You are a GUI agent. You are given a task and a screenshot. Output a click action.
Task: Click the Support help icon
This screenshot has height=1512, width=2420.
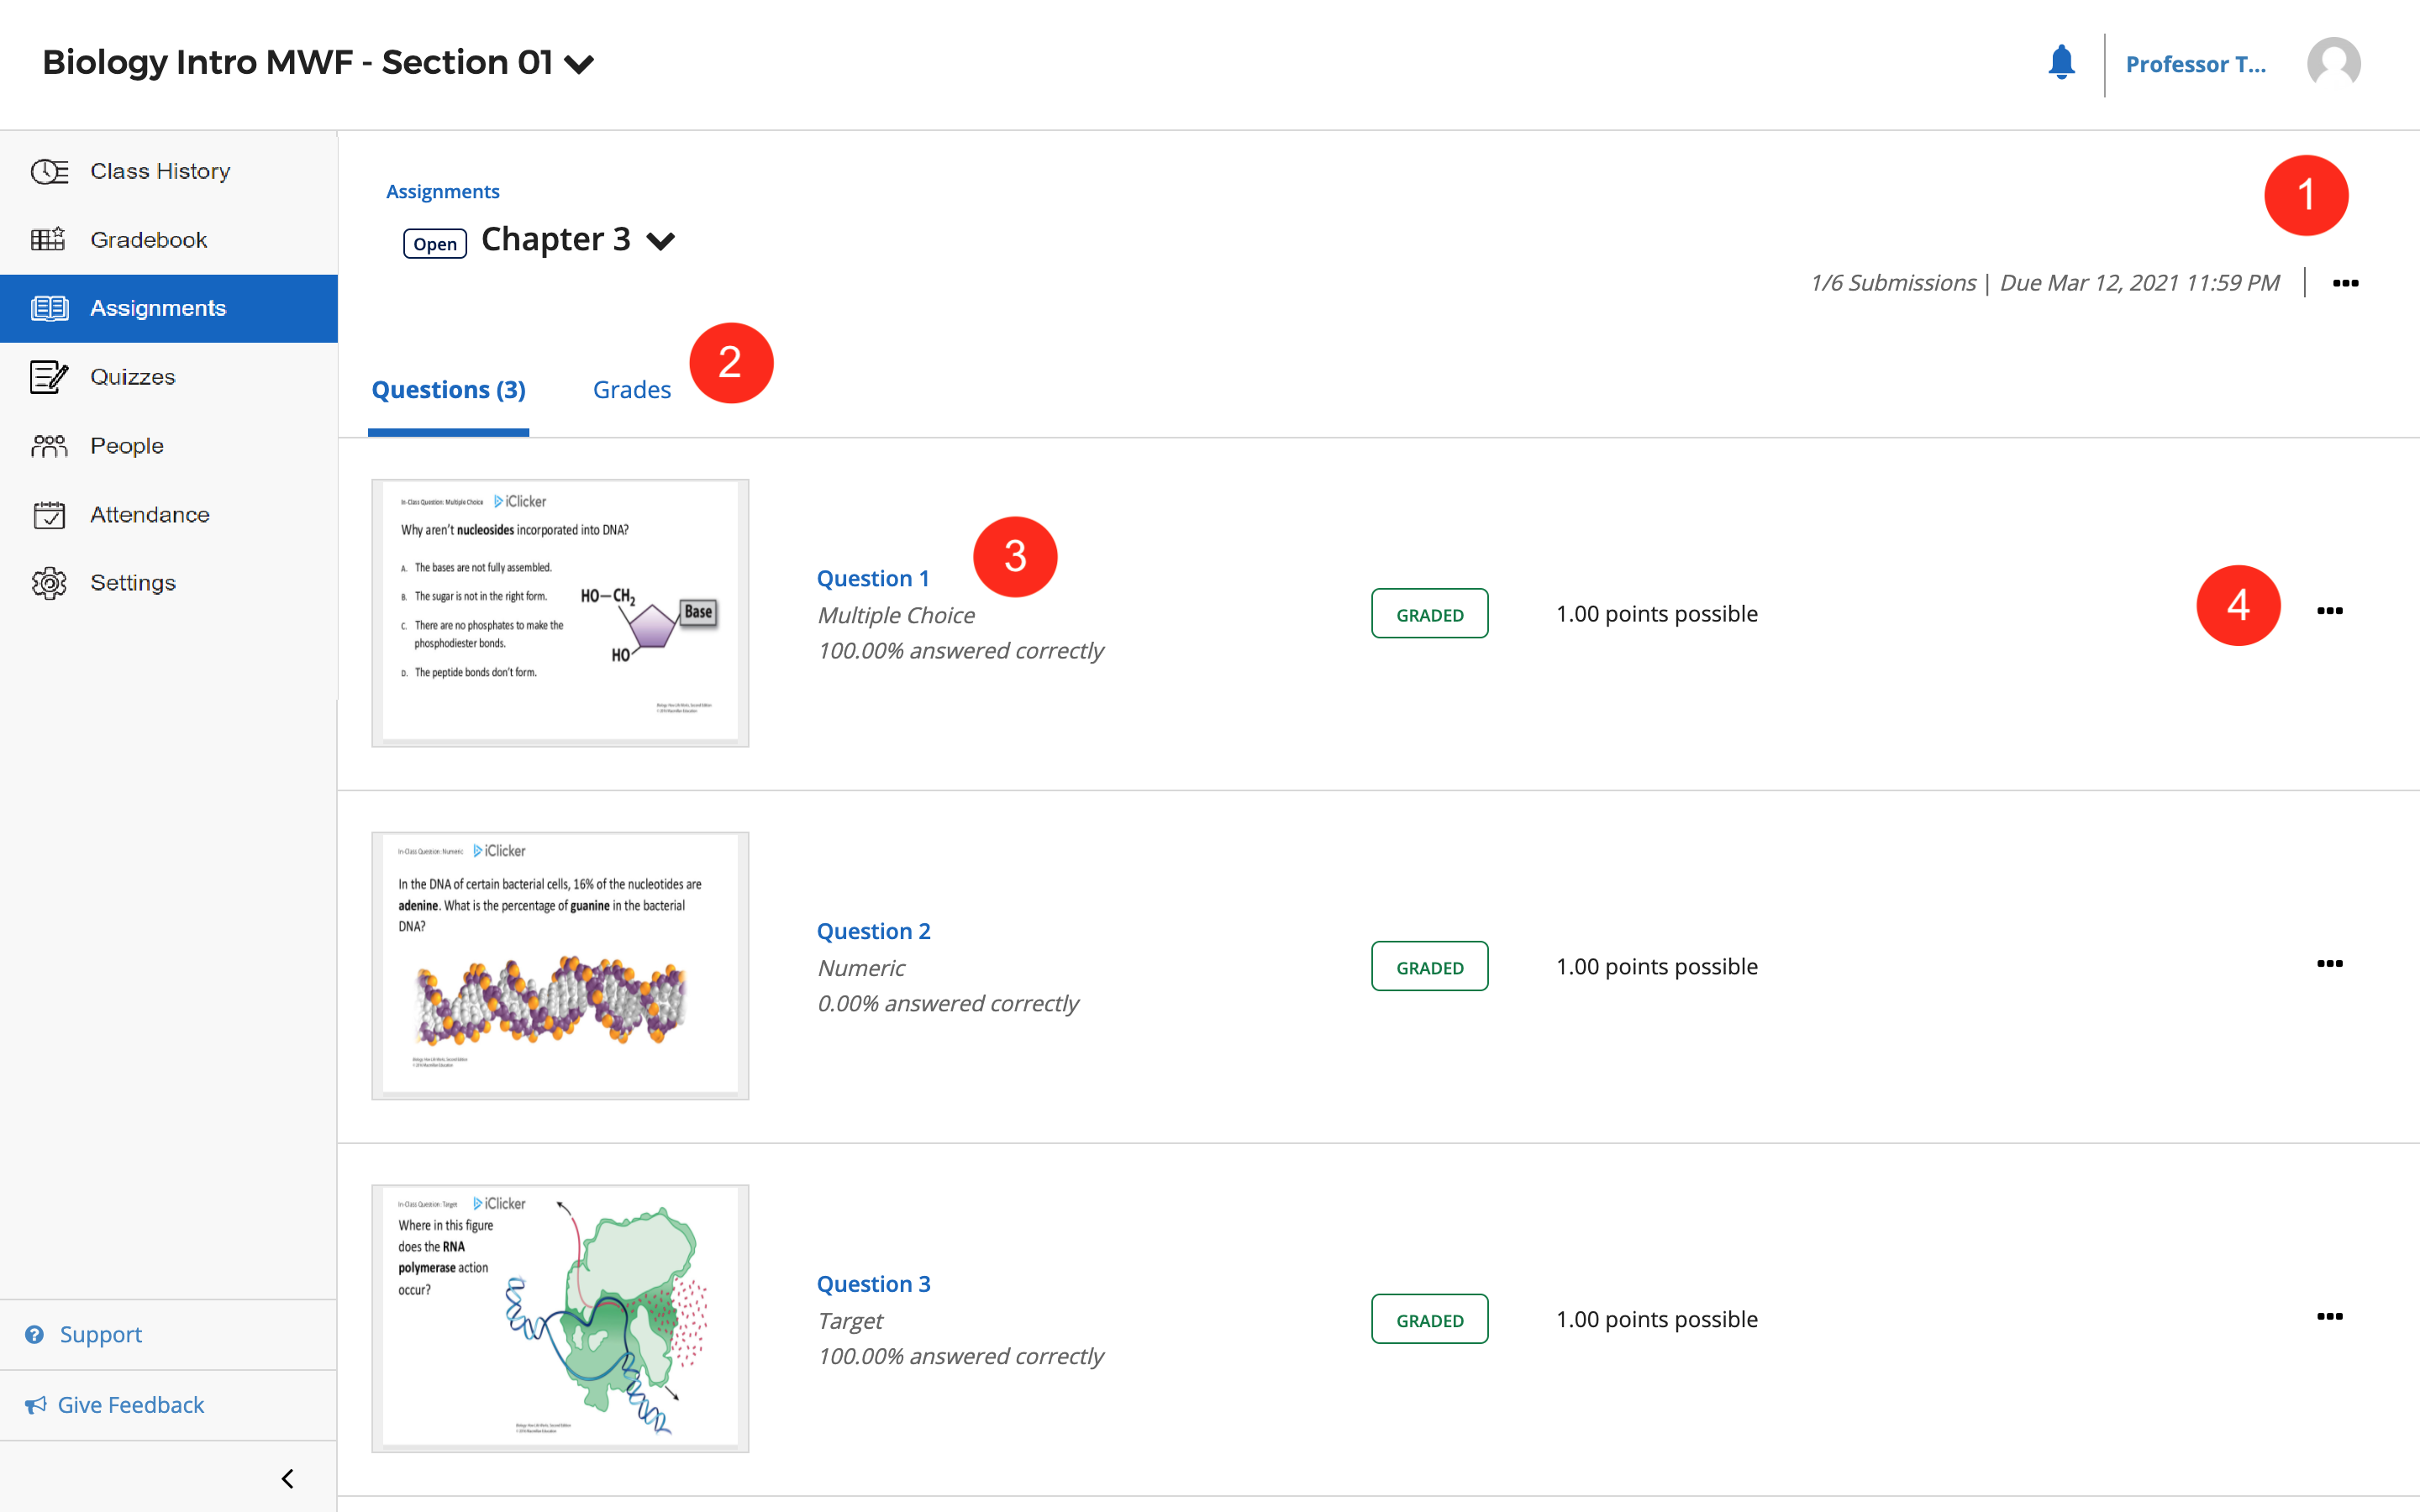(36, 1334)
